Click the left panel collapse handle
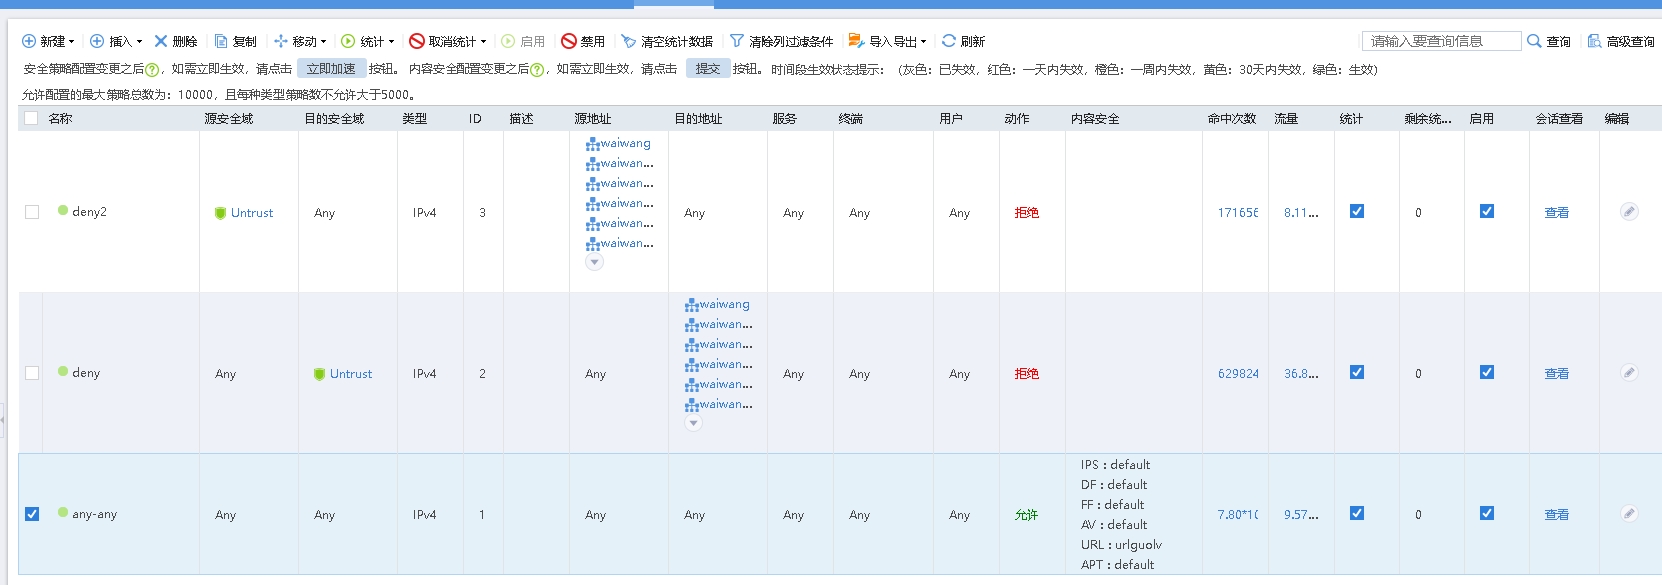 [x=3, y=420]
